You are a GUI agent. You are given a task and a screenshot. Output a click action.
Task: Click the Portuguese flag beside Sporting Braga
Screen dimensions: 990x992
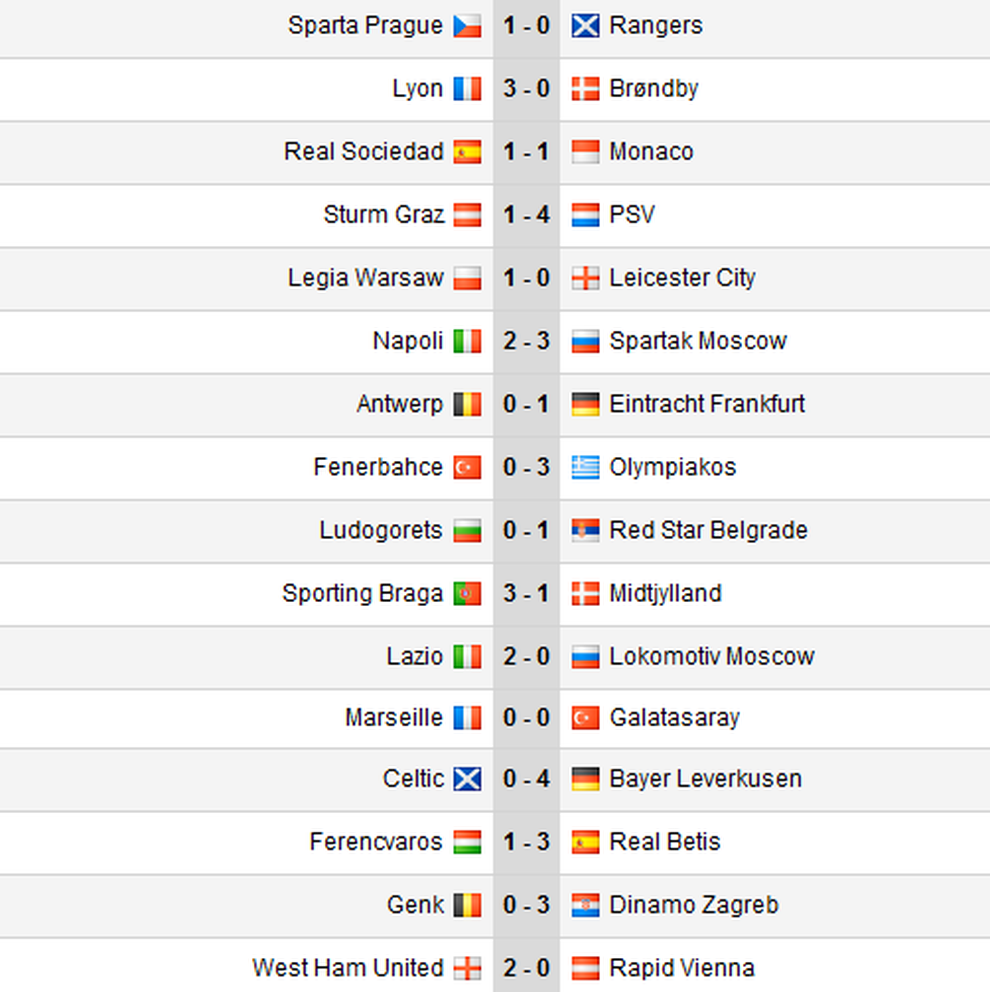pyautogui.click(x=467, y=594)
